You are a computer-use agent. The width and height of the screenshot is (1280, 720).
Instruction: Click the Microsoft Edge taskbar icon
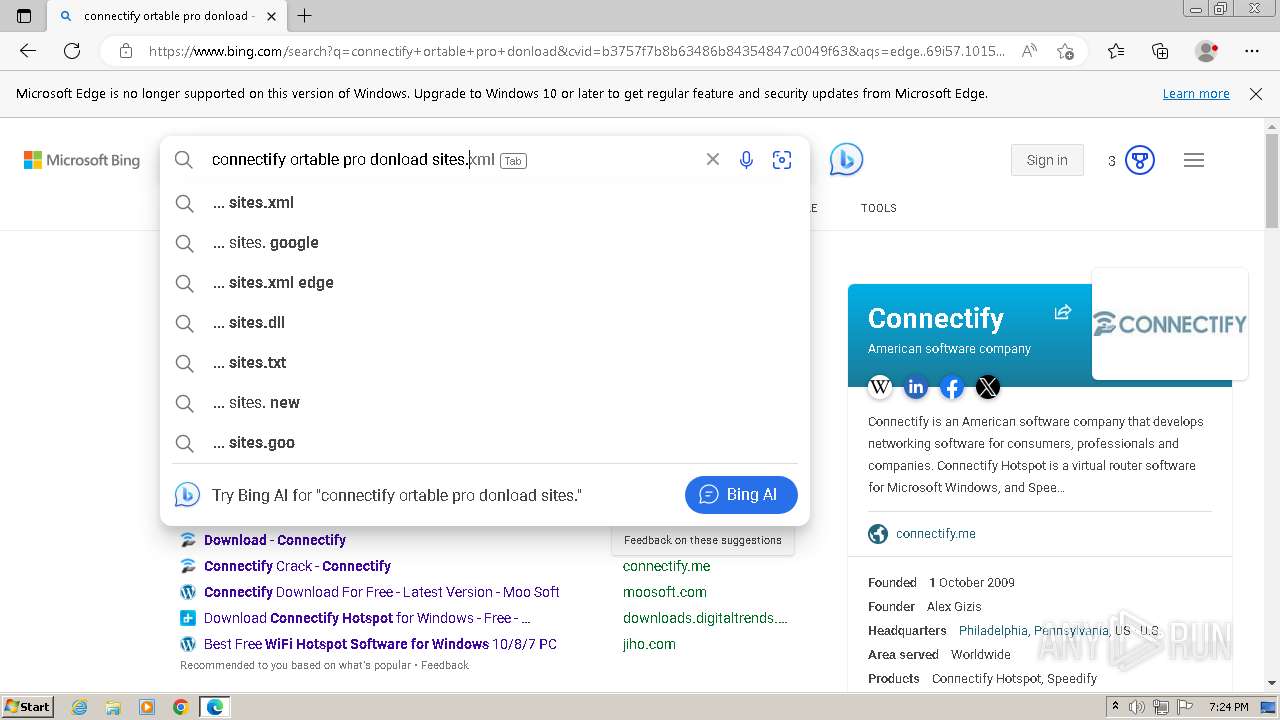click(x=214, y=707)
